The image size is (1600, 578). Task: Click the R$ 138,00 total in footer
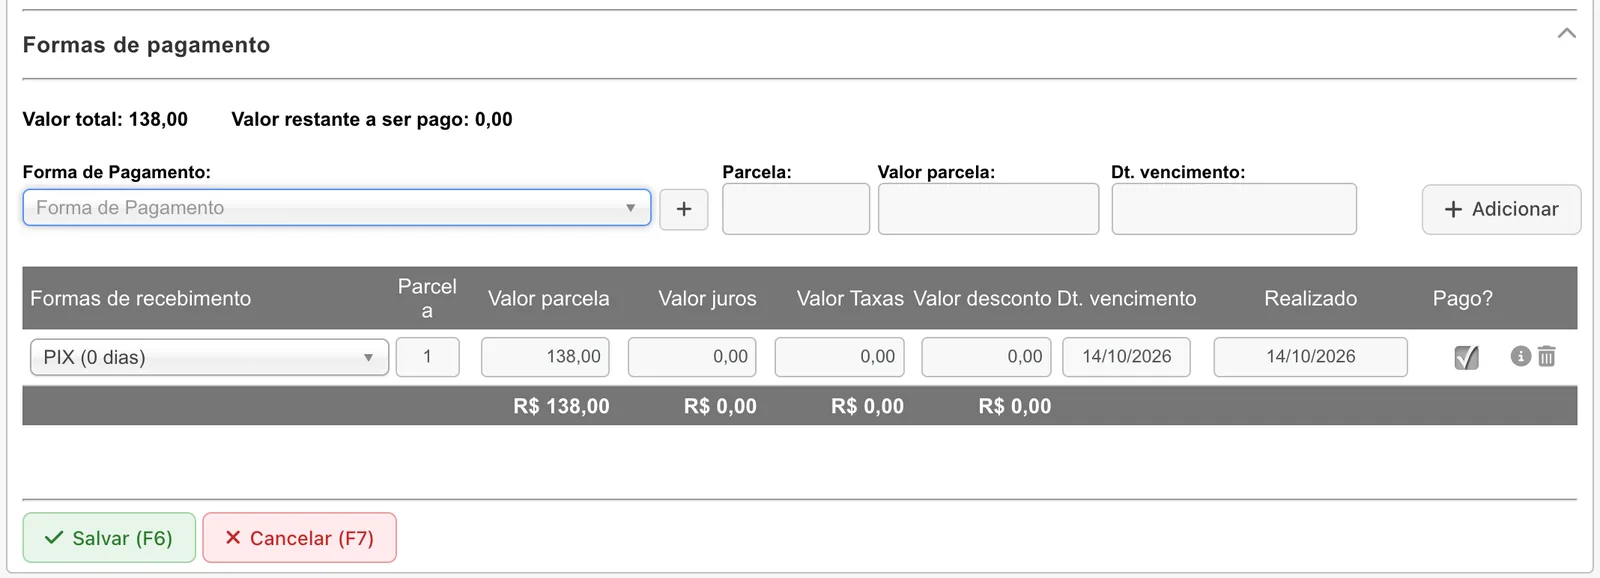click(561, 406)
